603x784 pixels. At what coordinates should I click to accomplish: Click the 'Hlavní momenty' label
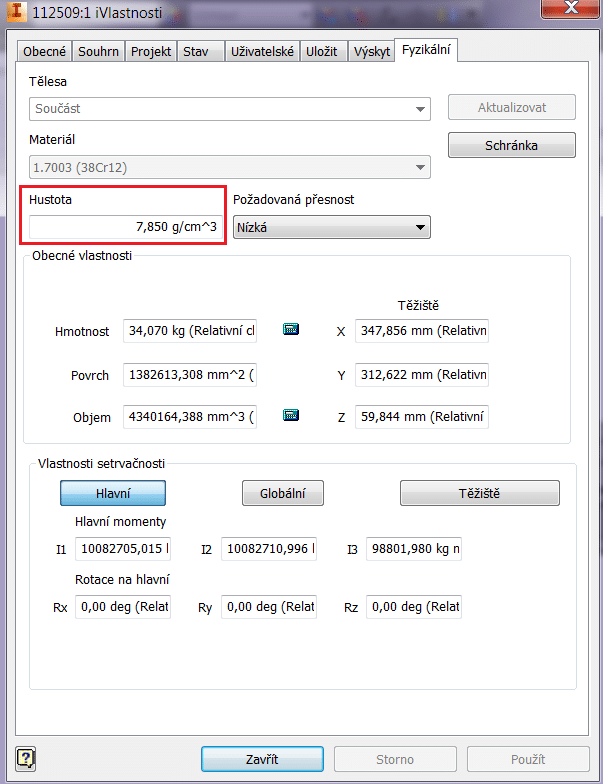[120, 522]
